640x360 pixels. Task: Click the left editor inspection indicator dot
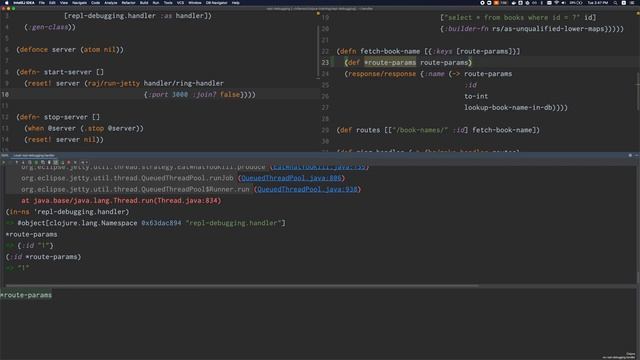[x=318, y=13]
